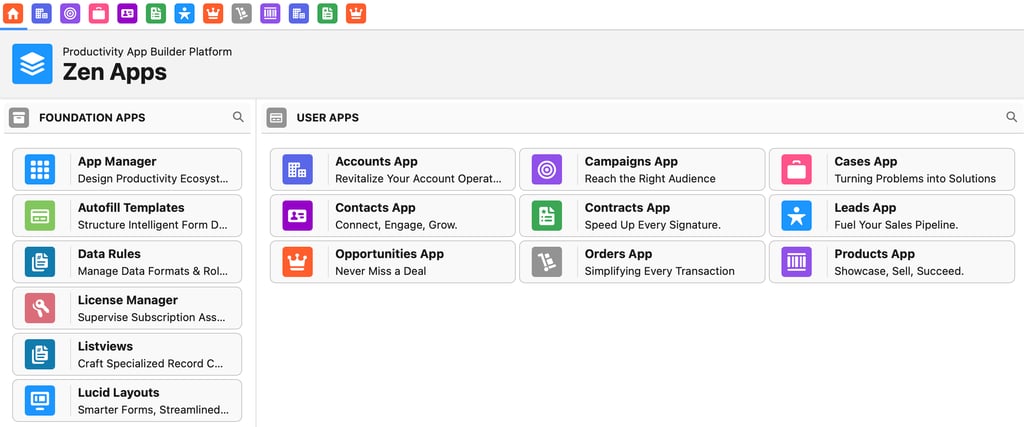
Task: Launch the Accounts App card title
Action: click(376, 162)
